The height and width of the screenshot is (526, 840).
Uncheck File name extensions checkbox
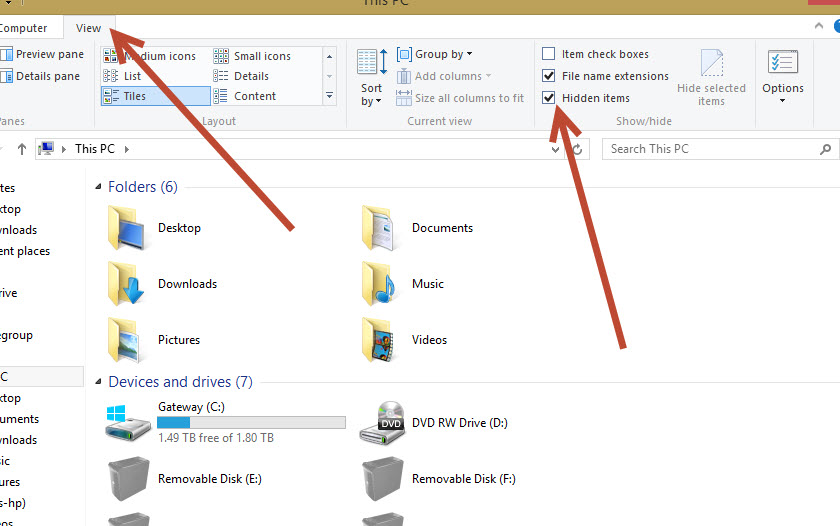tap(548, 76)
